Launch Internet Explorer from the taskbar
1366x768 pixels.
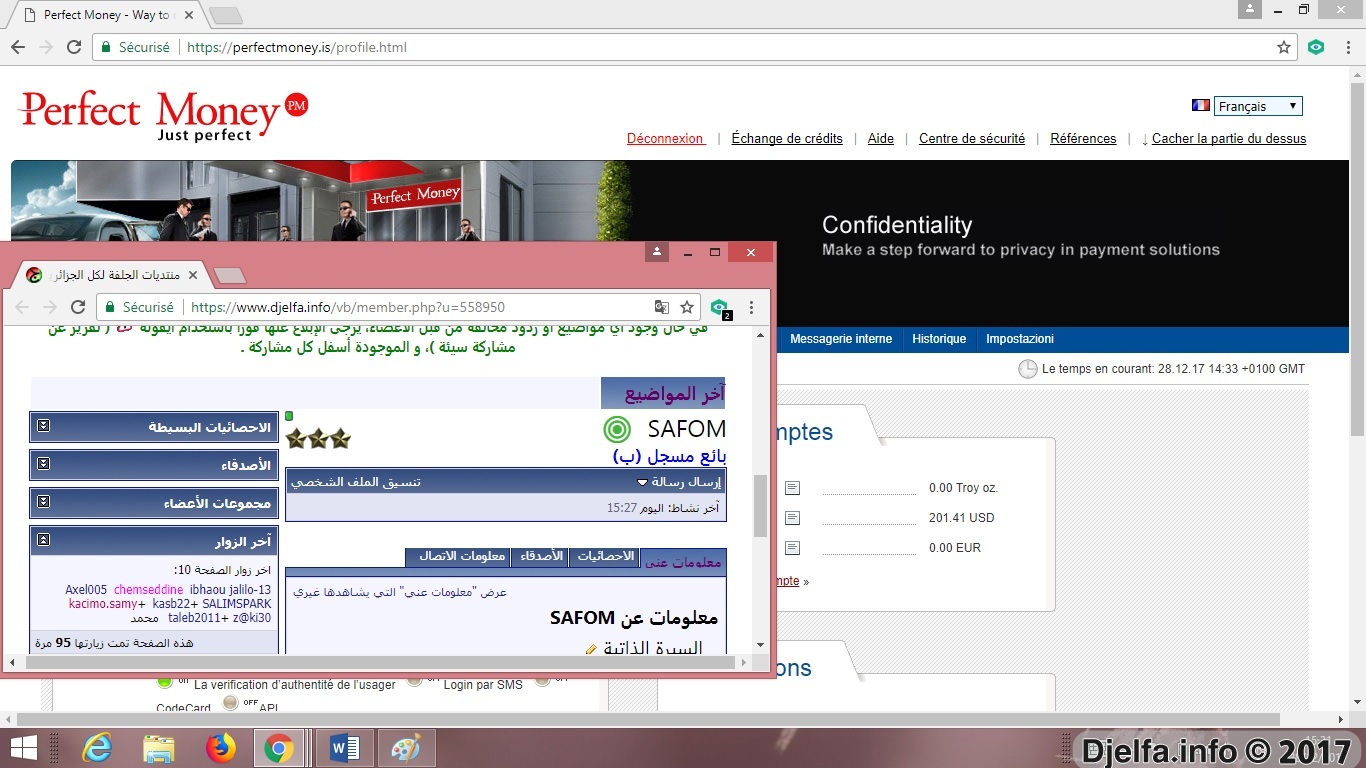97,748
